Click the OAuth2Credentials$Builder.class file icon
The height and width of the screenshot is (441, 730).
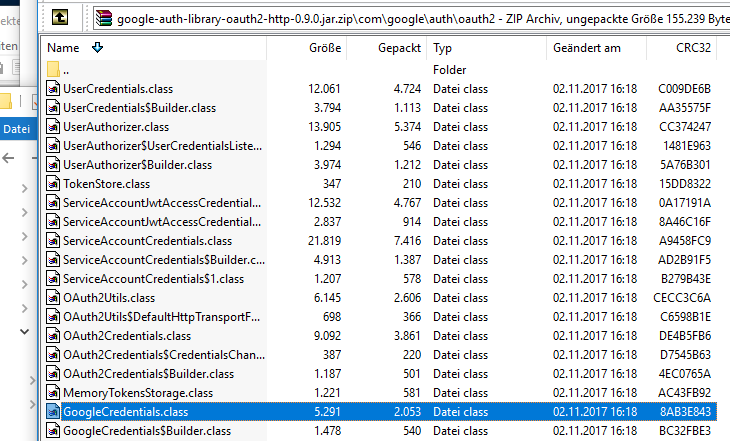pos(53,373)
